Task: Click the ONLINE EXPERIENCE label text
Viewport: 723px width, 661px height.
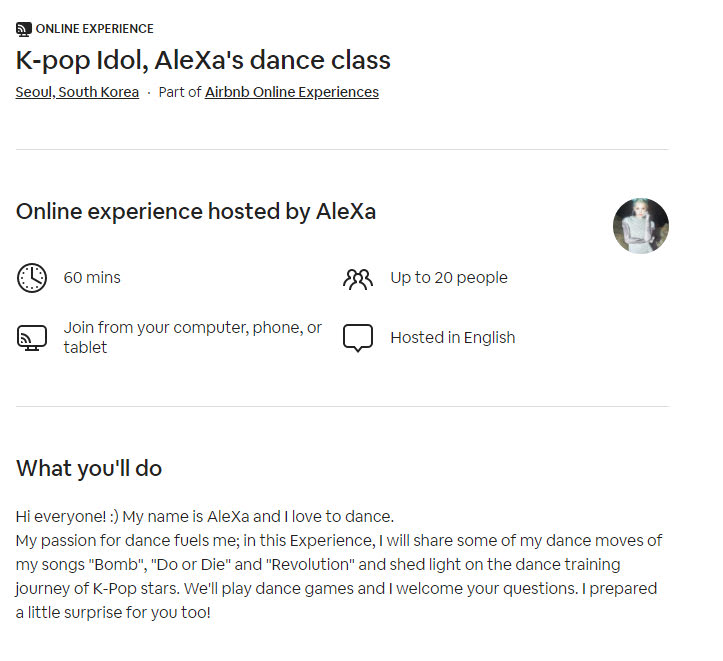Action: [x=94, y=29]
